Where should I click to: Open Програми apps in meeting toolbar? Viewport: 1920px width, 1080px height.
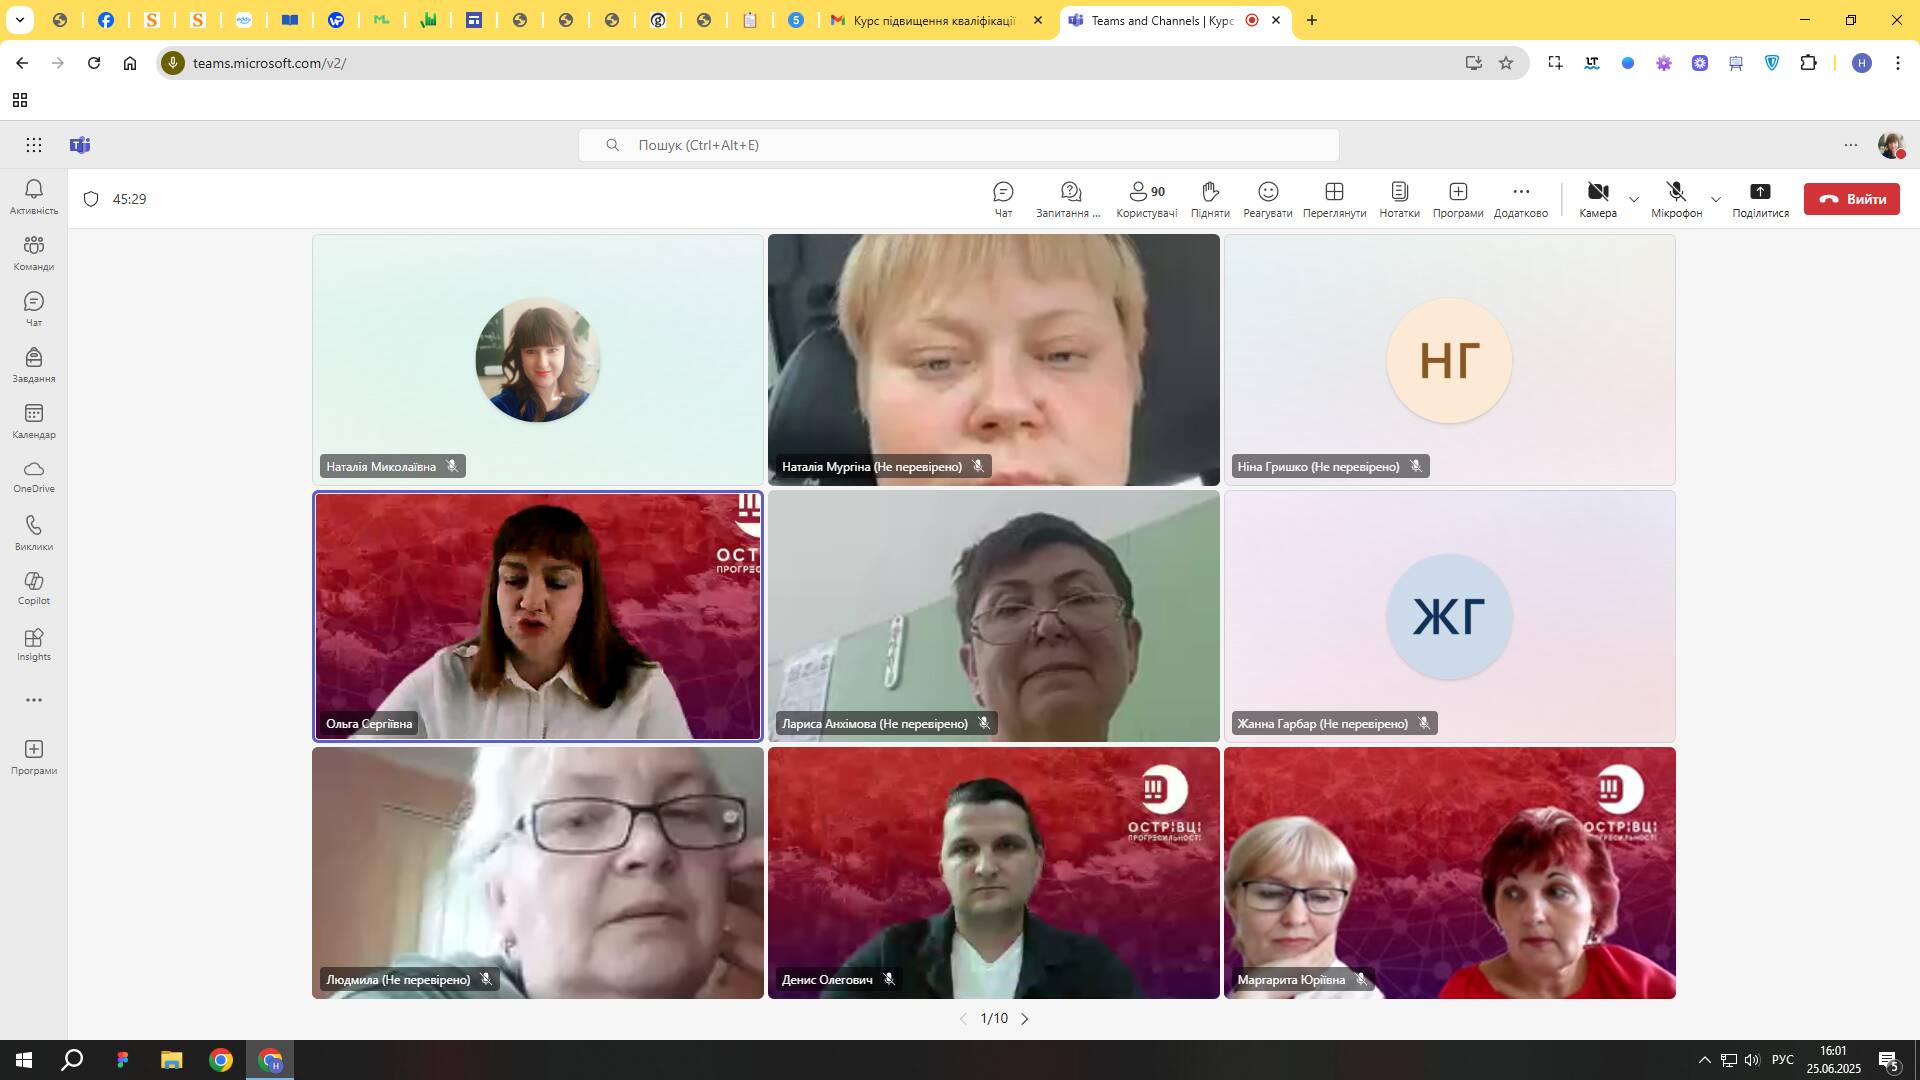(x=1458, y=199)
